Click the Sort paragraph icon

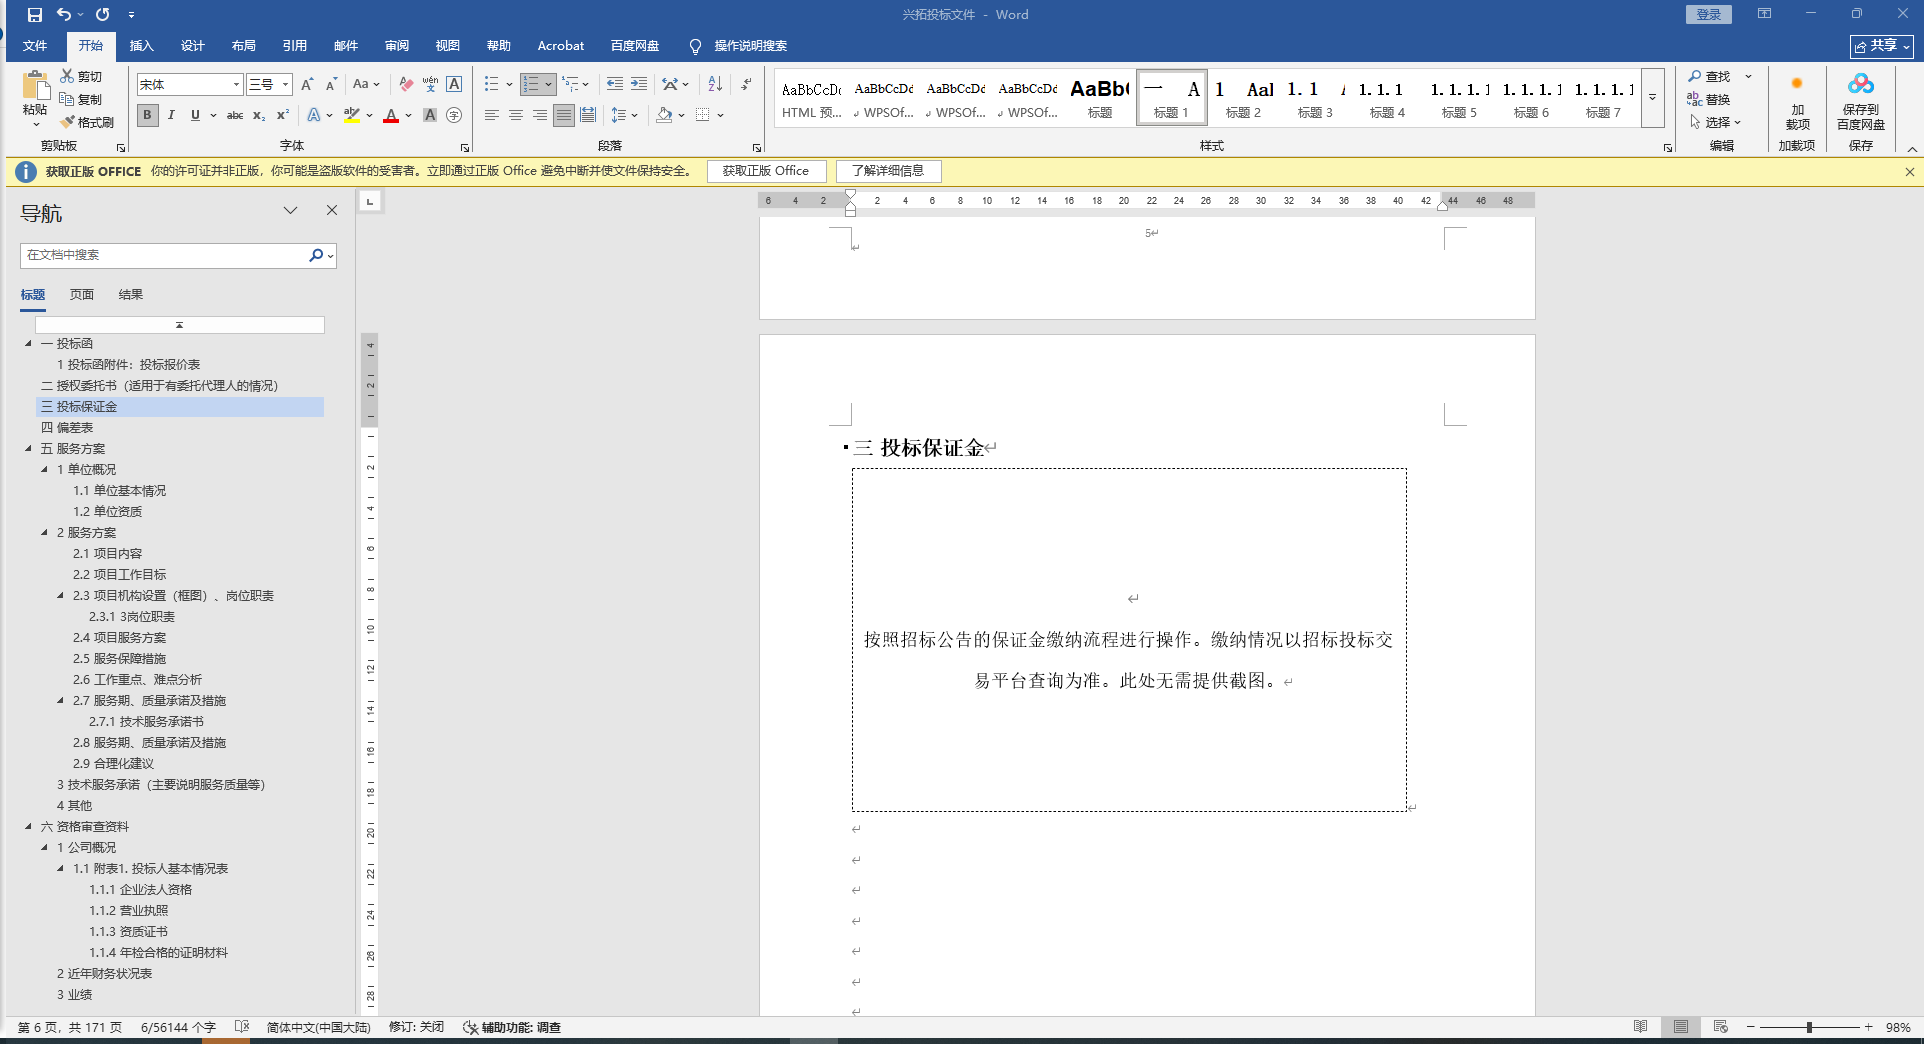[x=715, y=84]
